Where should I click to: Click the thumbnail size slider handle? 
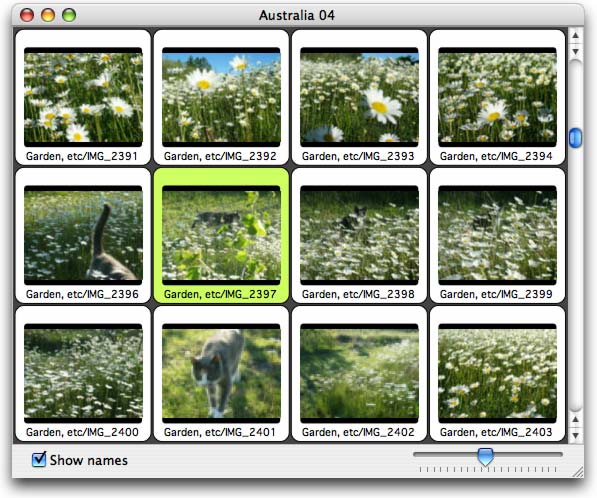point(485,456)
